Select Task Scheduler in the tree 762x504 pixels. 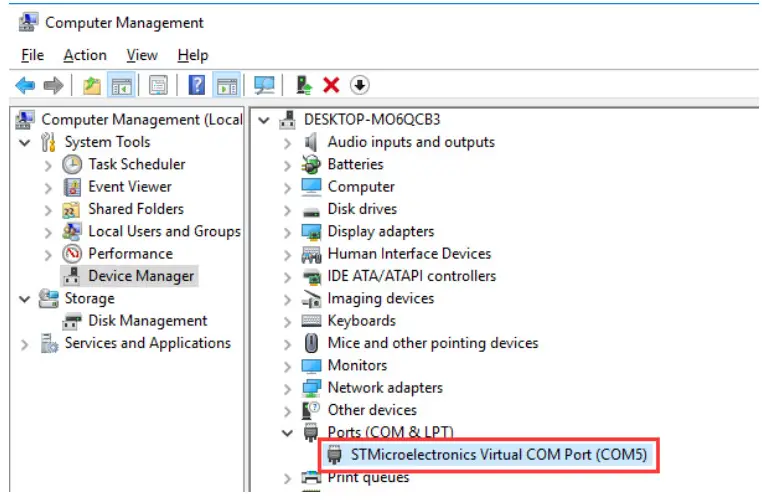137,164
